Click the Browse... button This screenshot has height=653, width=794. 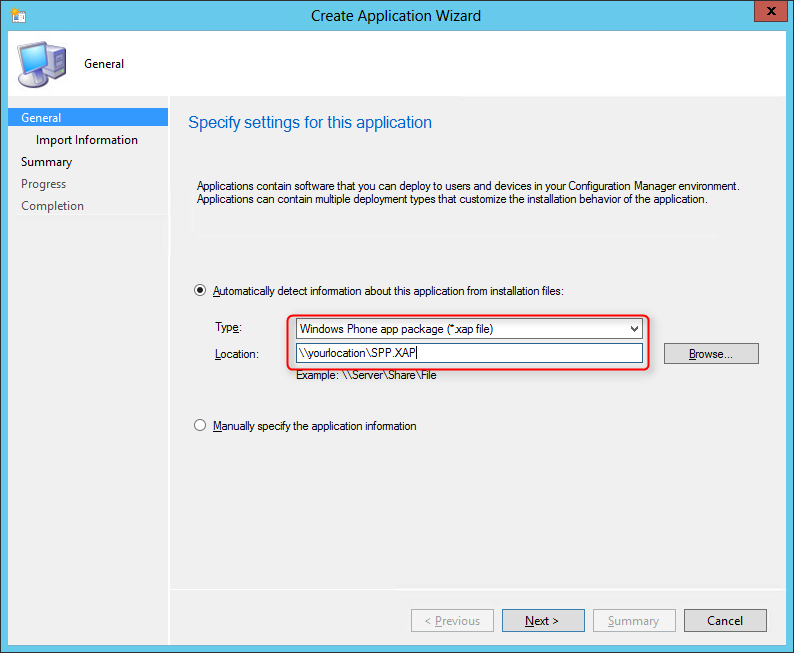711,354
